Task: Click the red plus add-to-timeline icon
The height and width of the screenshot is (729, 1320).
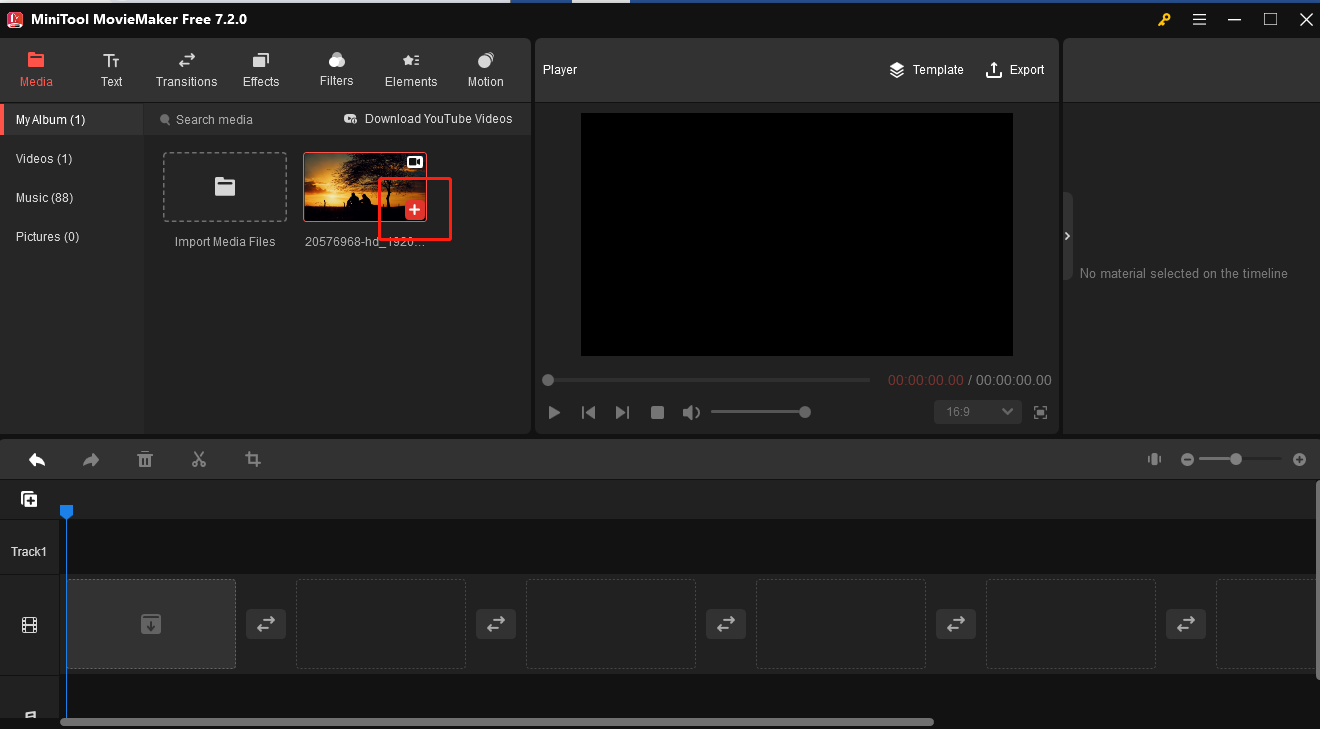Action: point(414,209)
